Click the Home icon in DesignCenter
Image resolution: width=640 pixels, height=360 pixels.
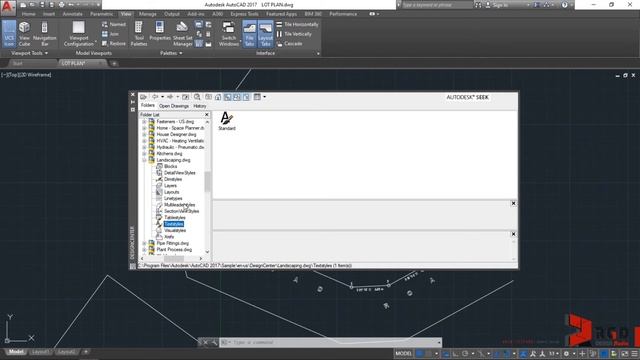coord(218,97)
